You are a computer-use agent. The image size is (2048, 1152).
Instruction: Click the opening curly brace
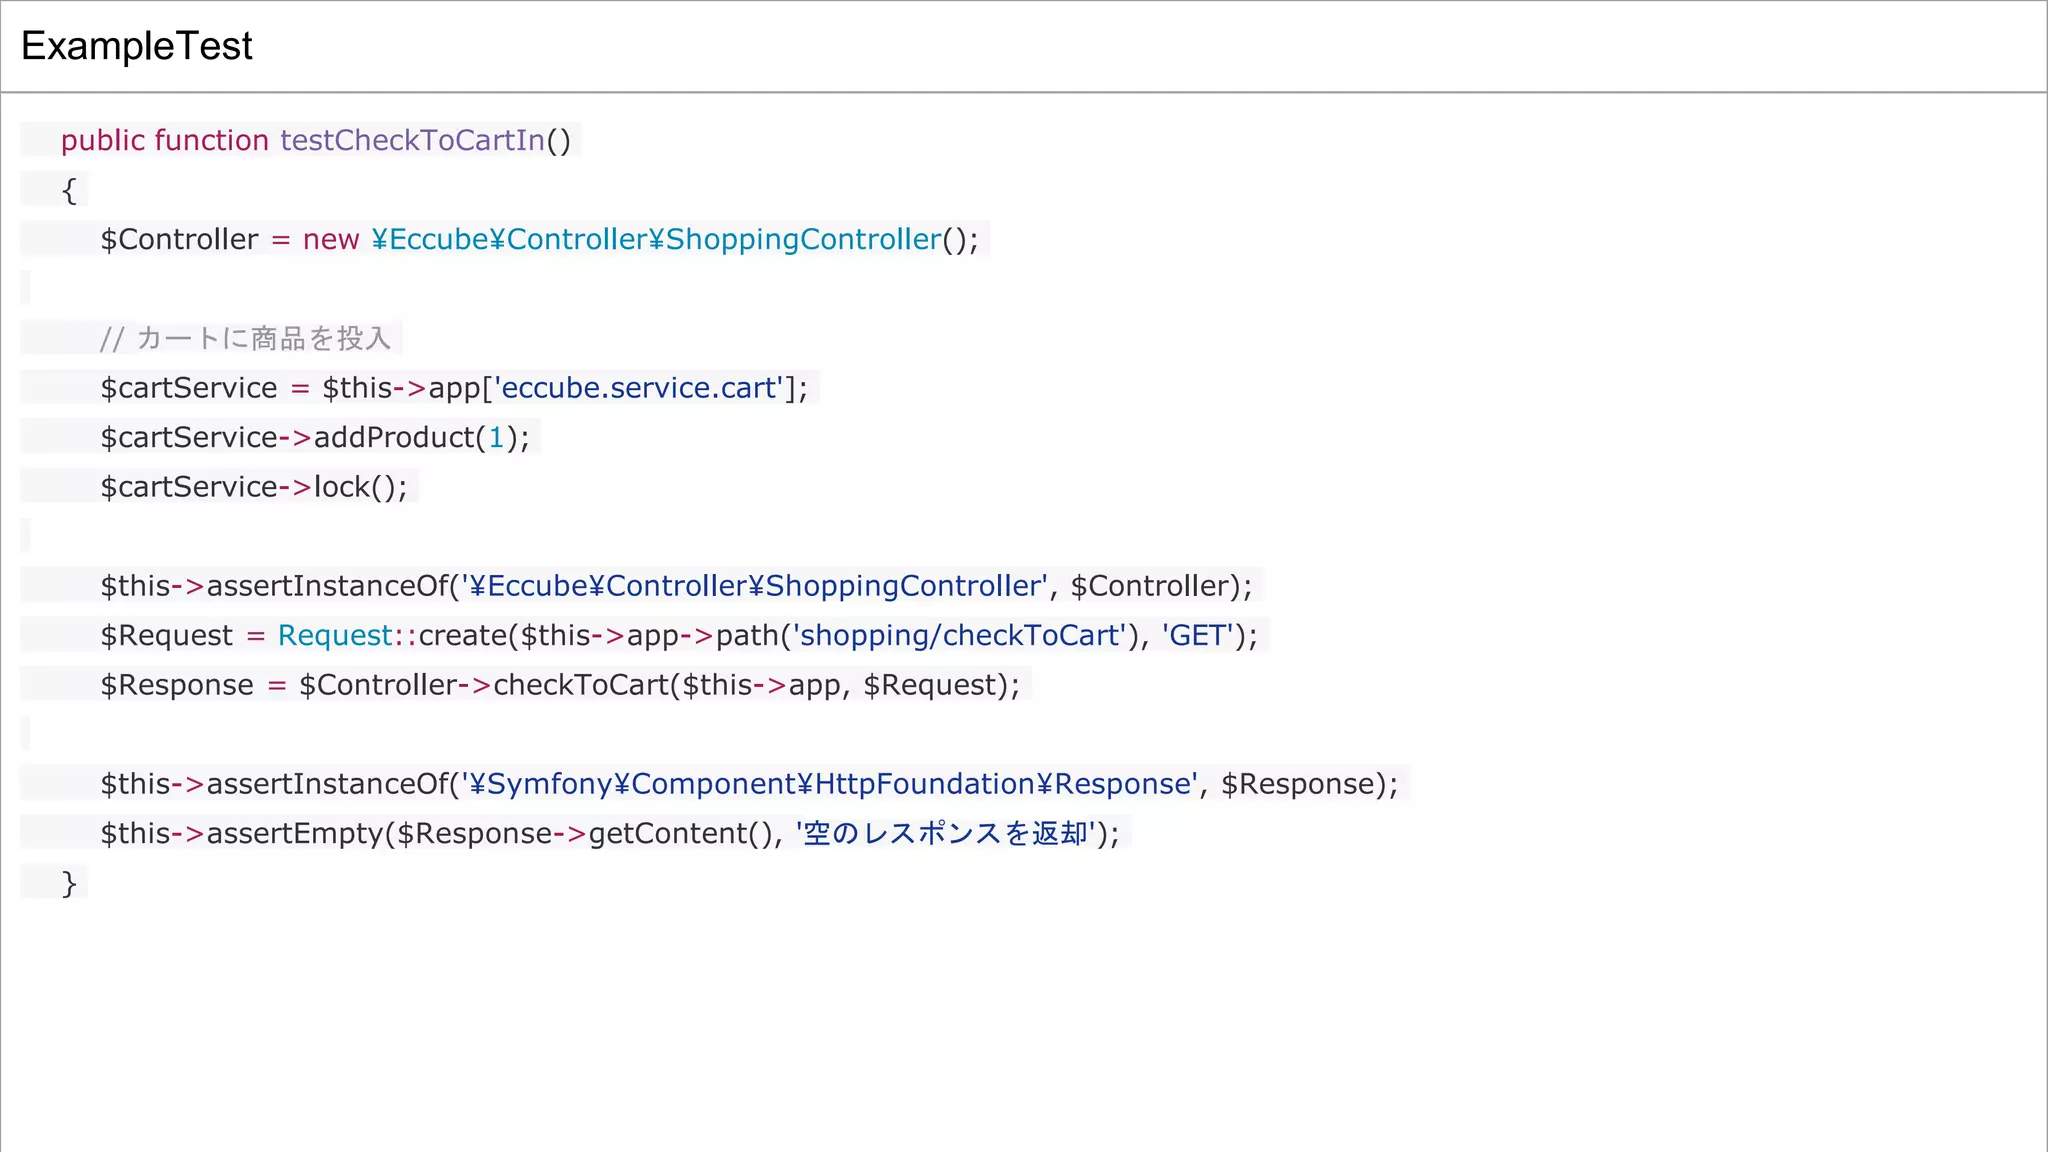(x=69, y=190)
